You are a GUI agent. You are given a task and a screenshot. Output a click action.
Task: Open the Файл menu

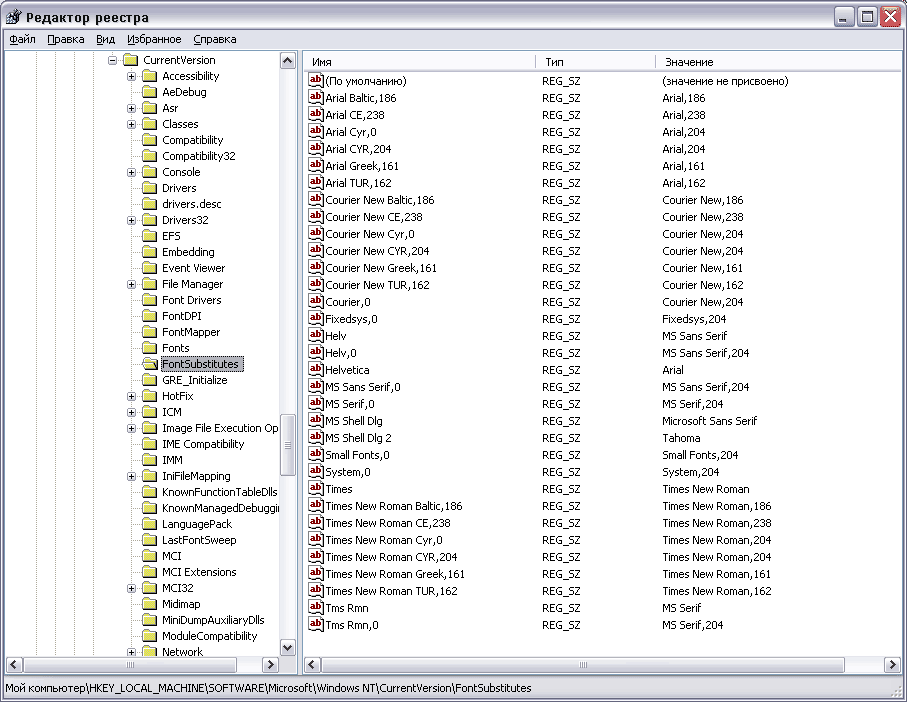point(23,39)
